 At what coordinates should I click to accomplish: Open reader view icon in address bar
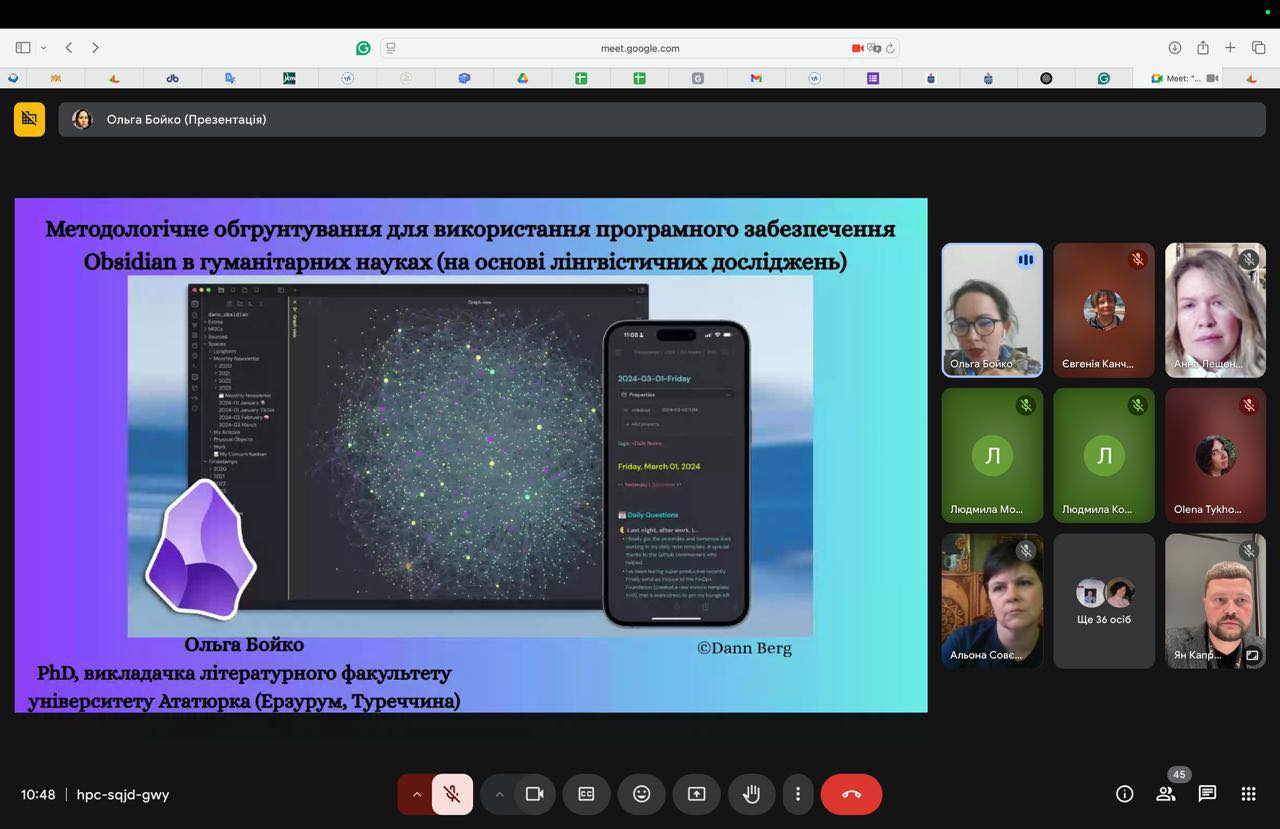click(x=391, y=48)
